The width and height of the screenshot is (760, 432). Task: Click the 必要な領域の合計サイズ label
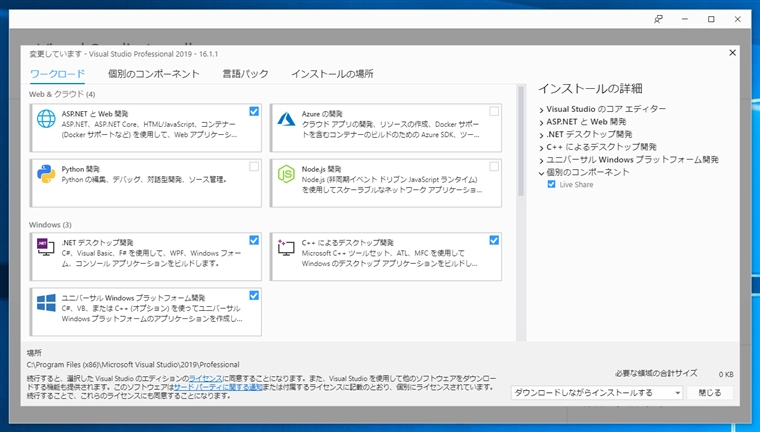coord(656,373)
